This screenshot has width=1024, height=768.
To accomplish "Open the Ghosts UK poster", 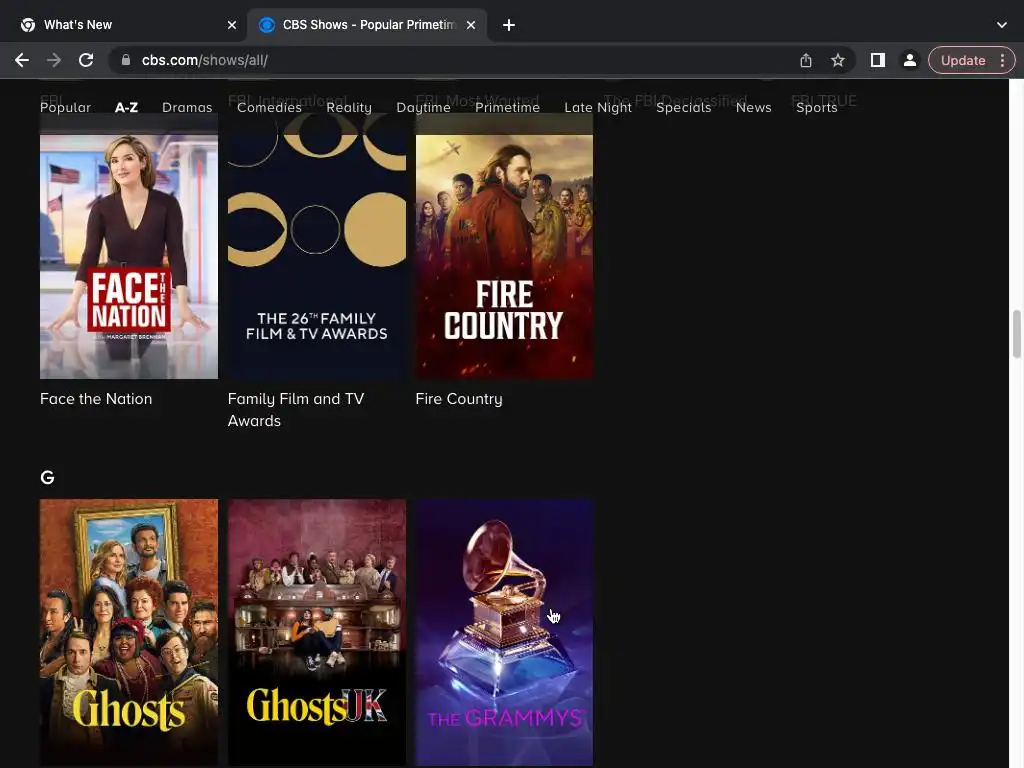I will [317, 632].
